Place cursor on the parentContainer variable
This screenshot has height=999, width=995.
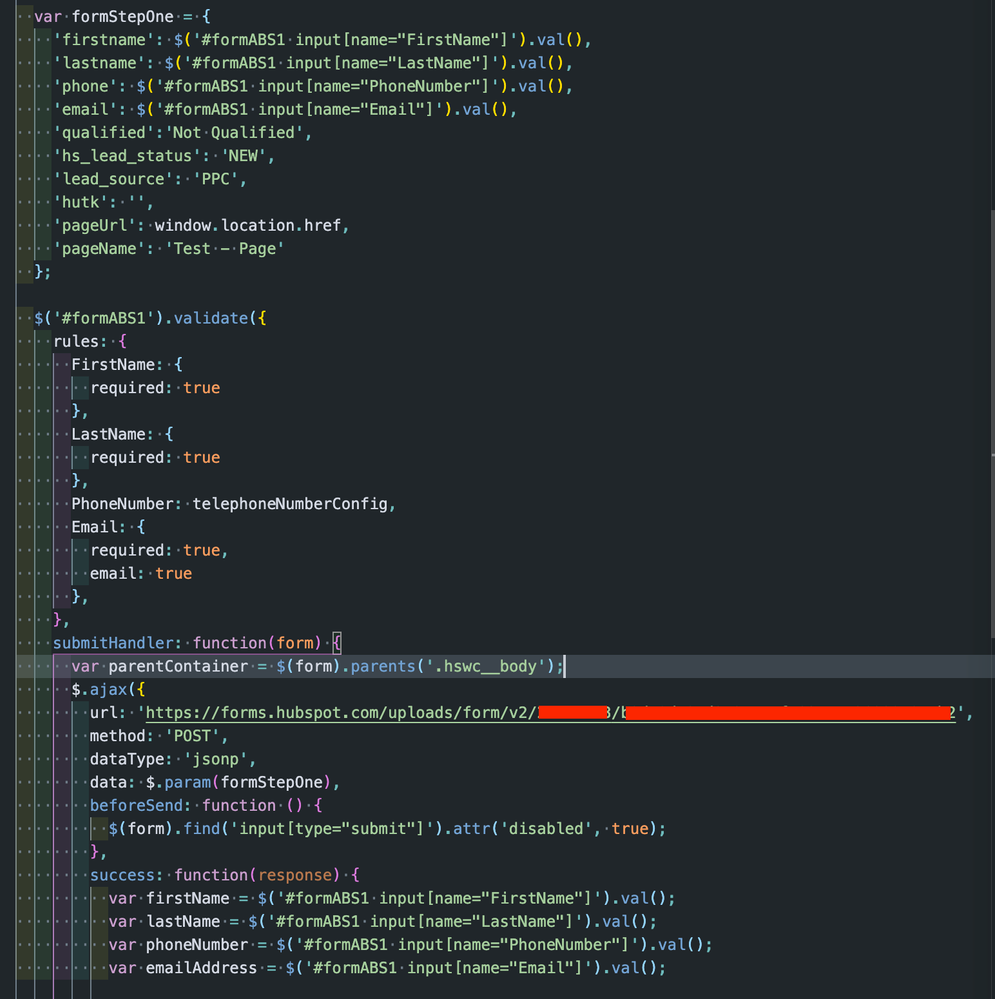(172, 666)
